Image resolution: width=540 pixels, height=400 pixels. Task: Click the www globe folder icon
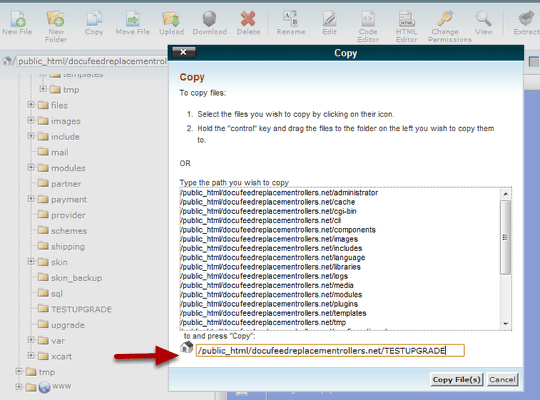[x=44, y=387]
